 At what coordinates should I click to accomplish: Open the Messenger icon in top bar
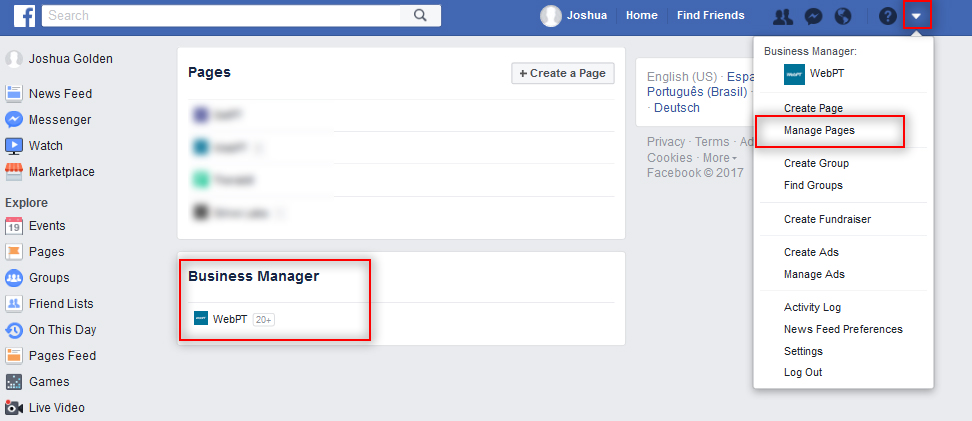(813, 17)
